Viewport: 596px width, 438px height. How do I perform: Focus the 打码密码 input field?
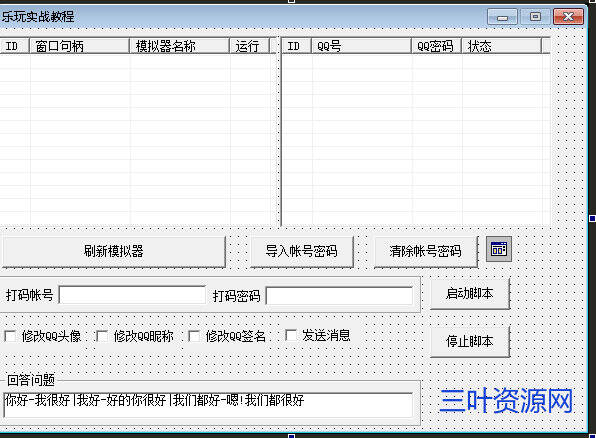coord(339,296)
